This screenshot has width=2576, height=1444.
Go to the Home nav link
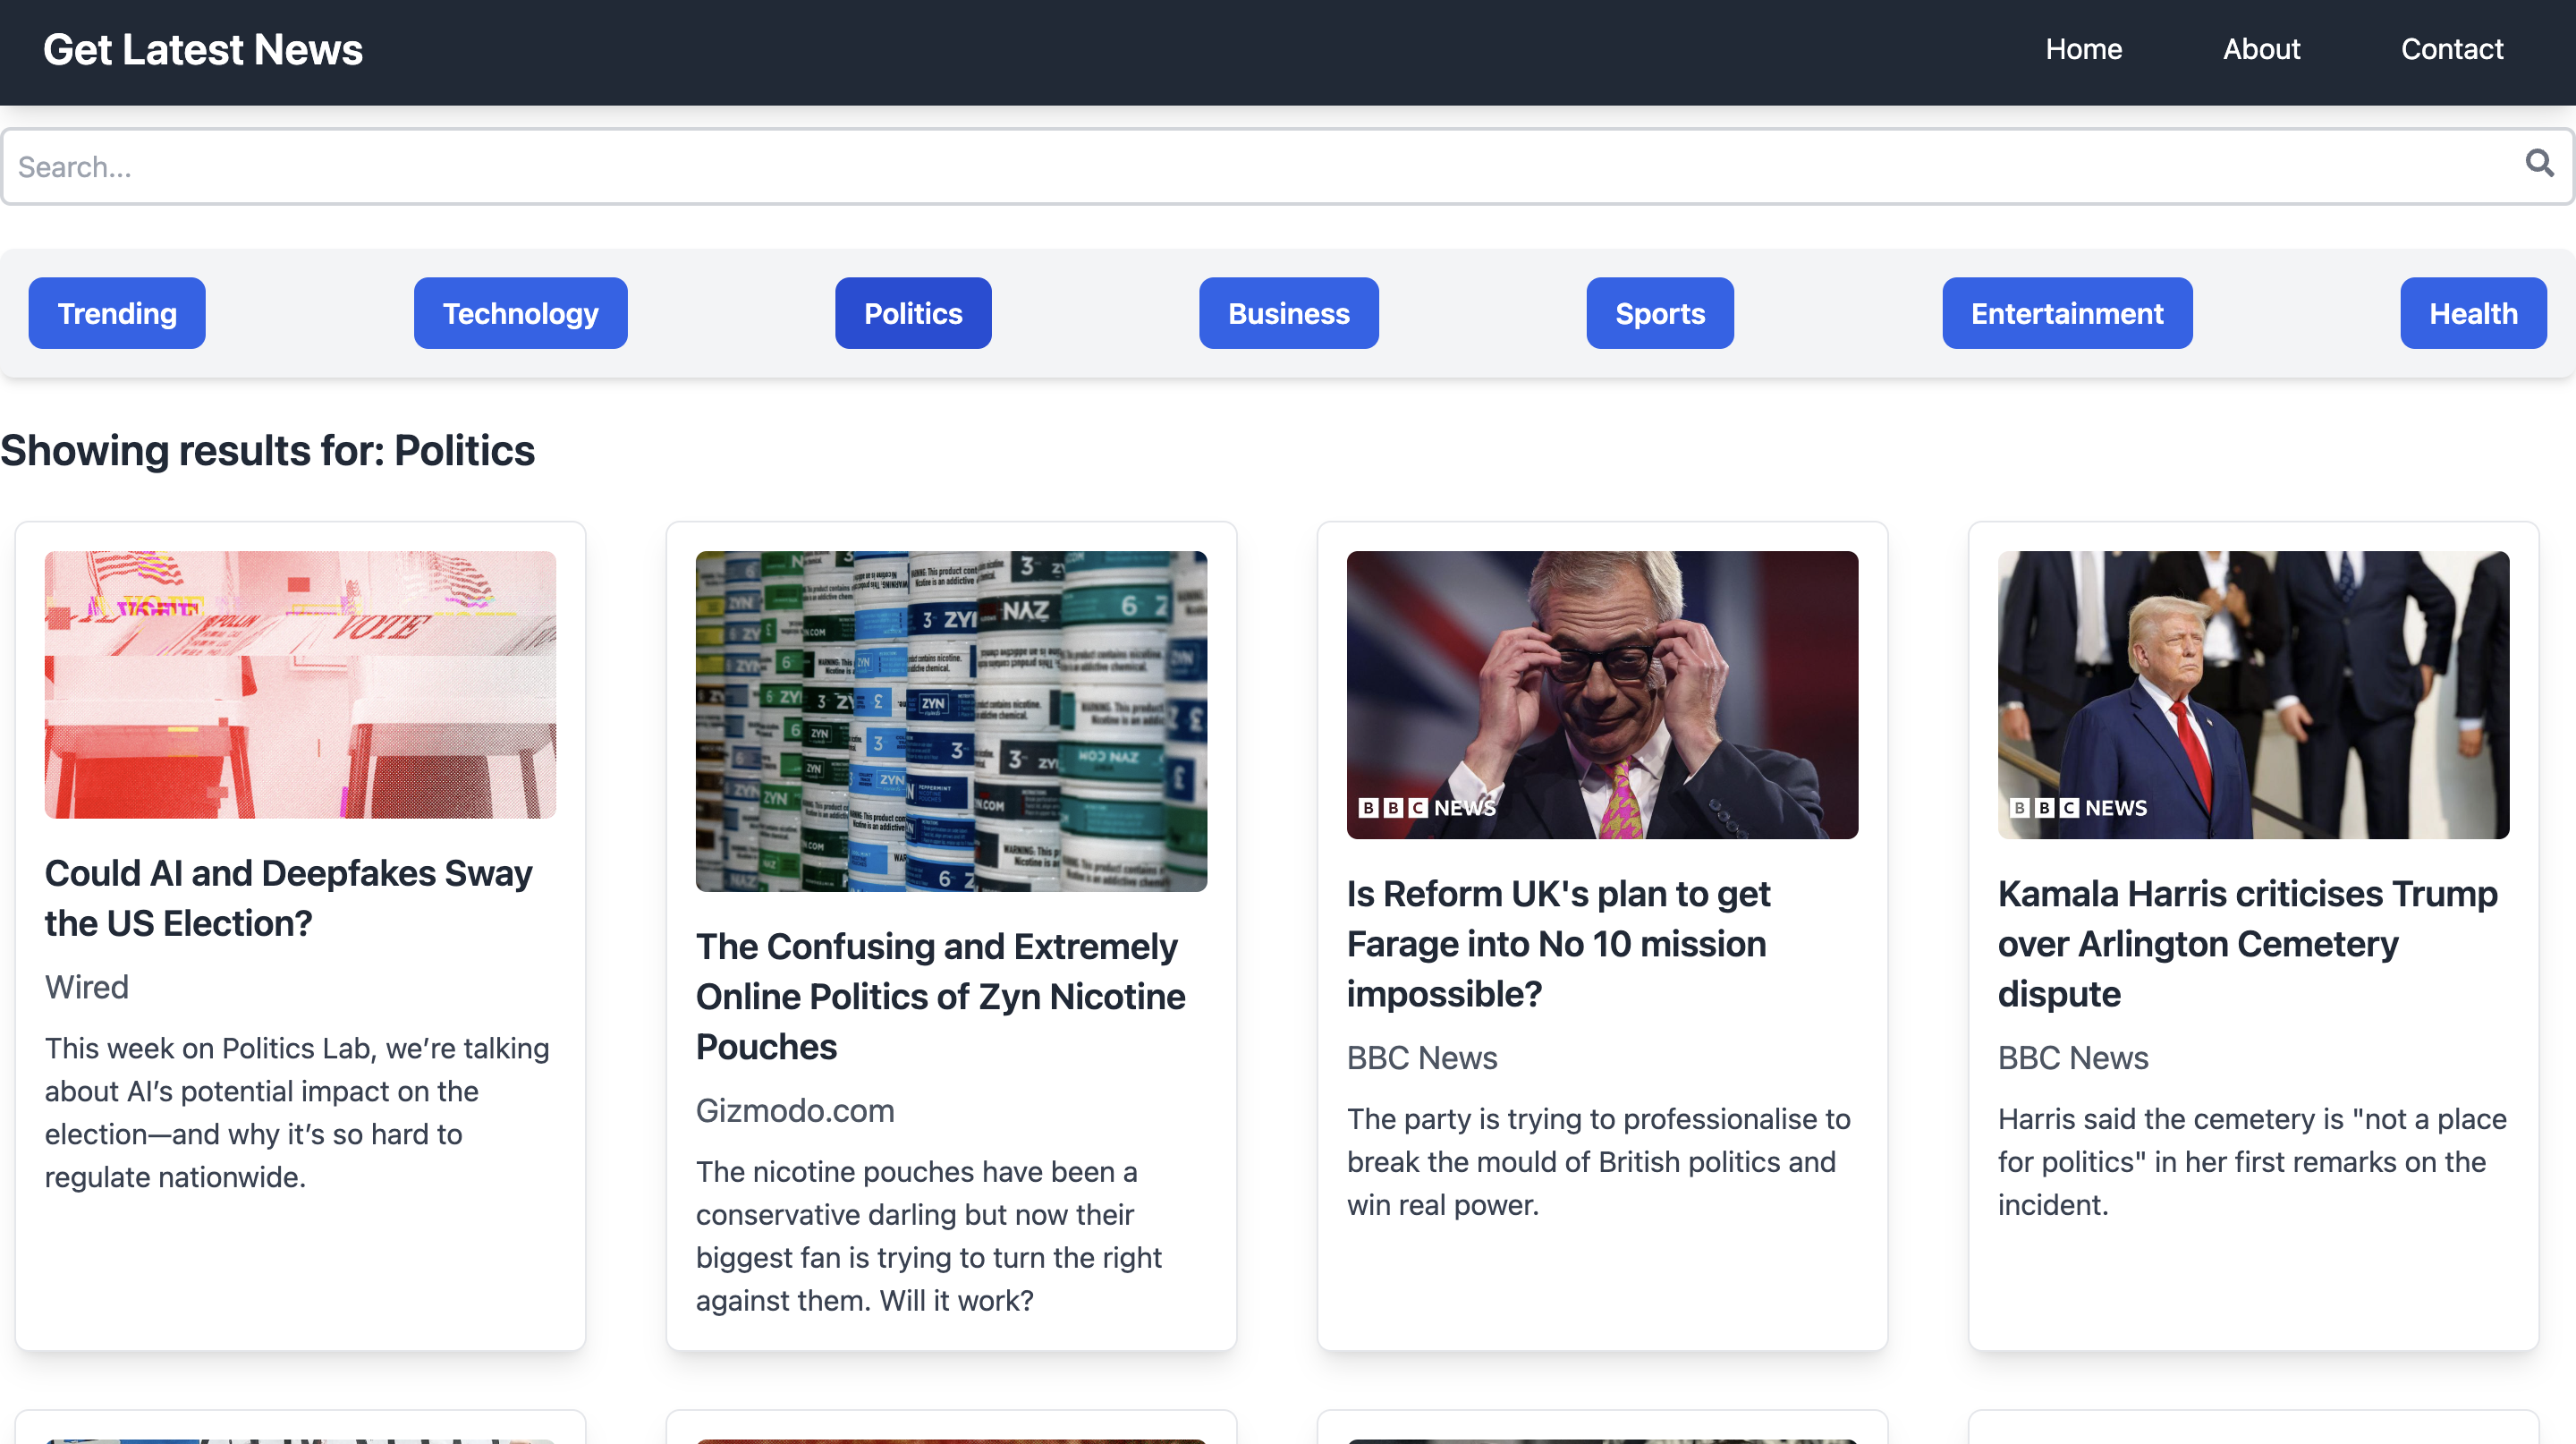click(x=2083, y=49)
